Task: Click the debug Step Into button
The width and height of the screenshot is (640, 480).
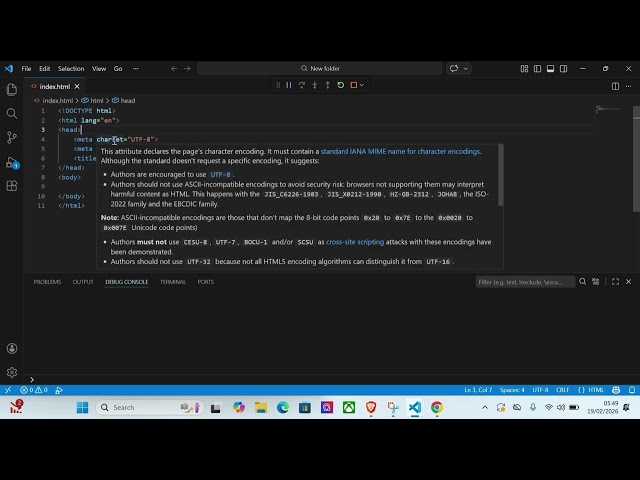Action: click(x=315, y=85)
